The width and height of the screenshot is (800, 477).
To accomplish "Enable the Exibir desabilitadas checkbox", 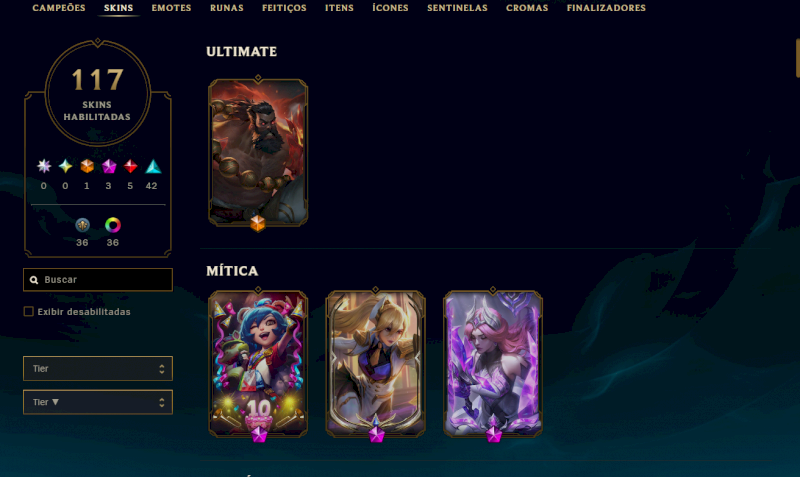I will tap(29, 312).
